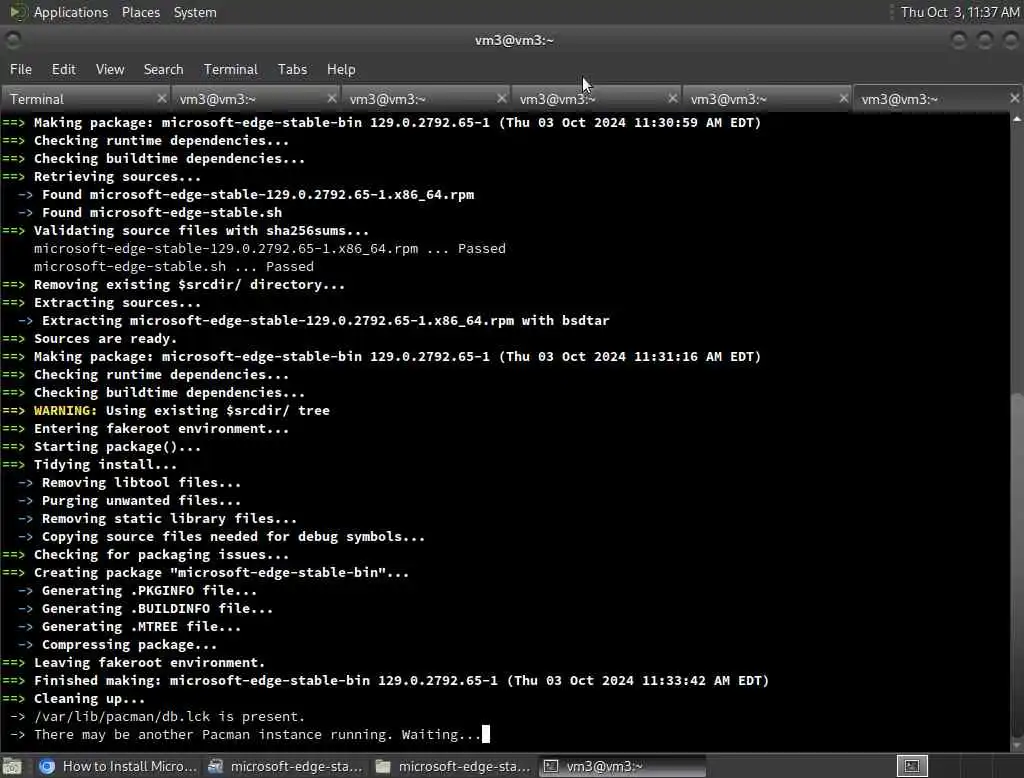Click 'Removing existing $srcdir/ directory...' line
The image size is (1024, 778).
189,284
